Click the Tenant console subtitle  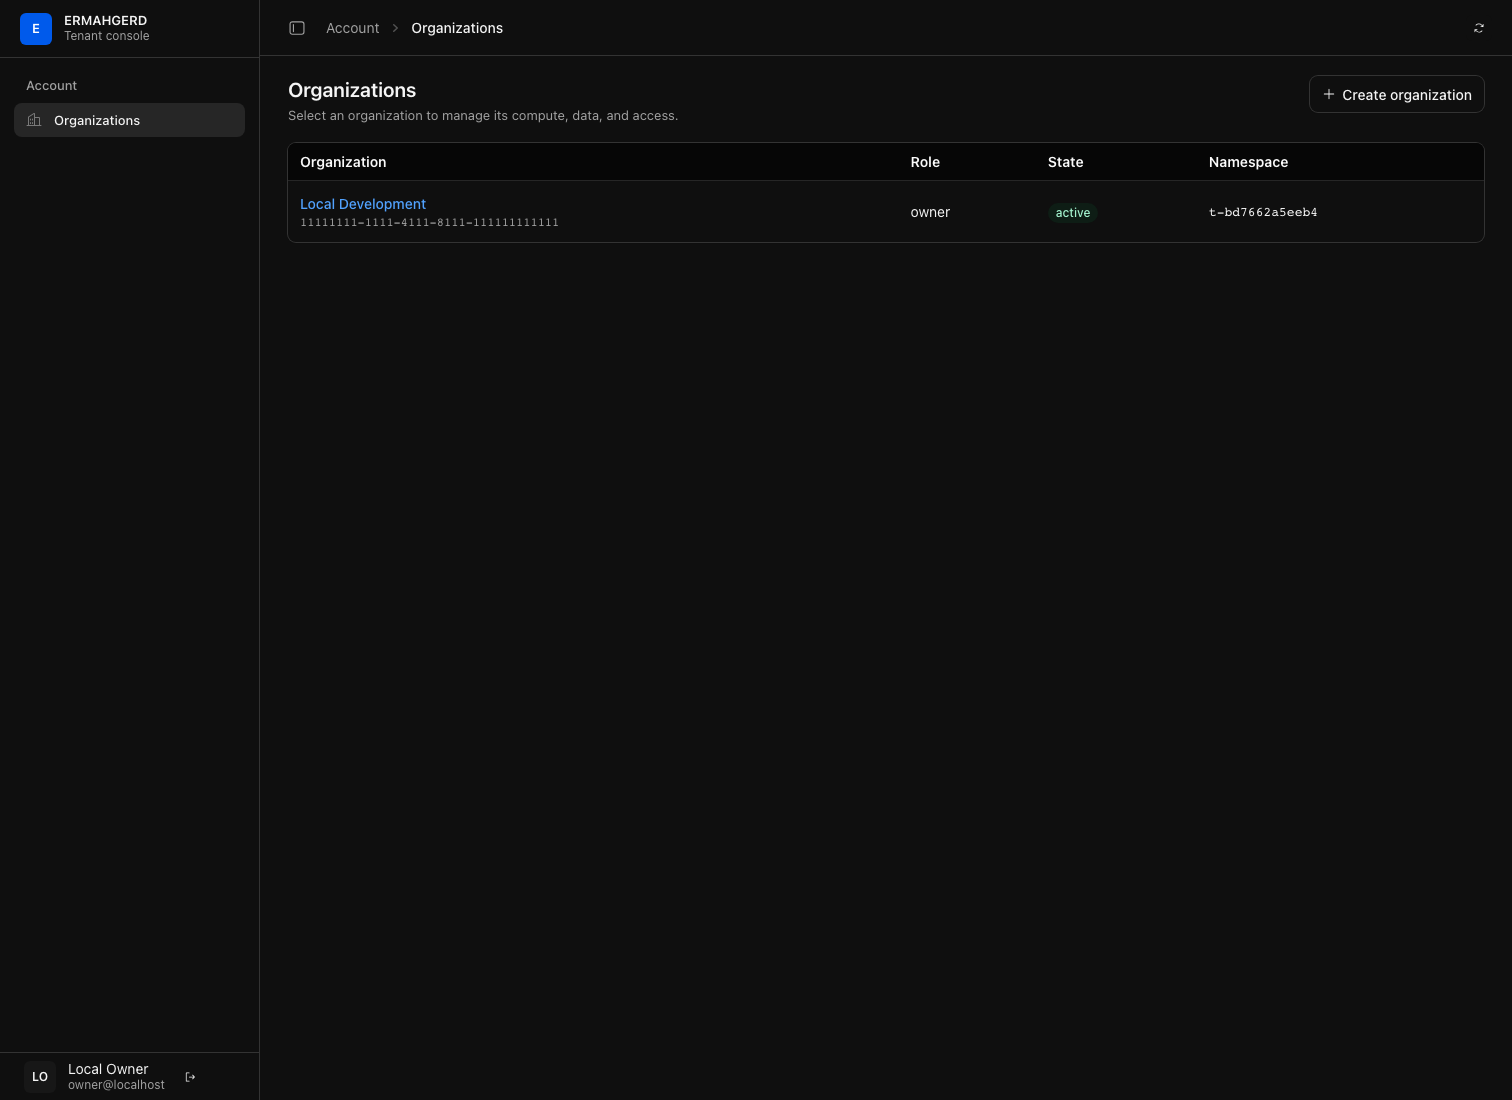tap(106, 36)
